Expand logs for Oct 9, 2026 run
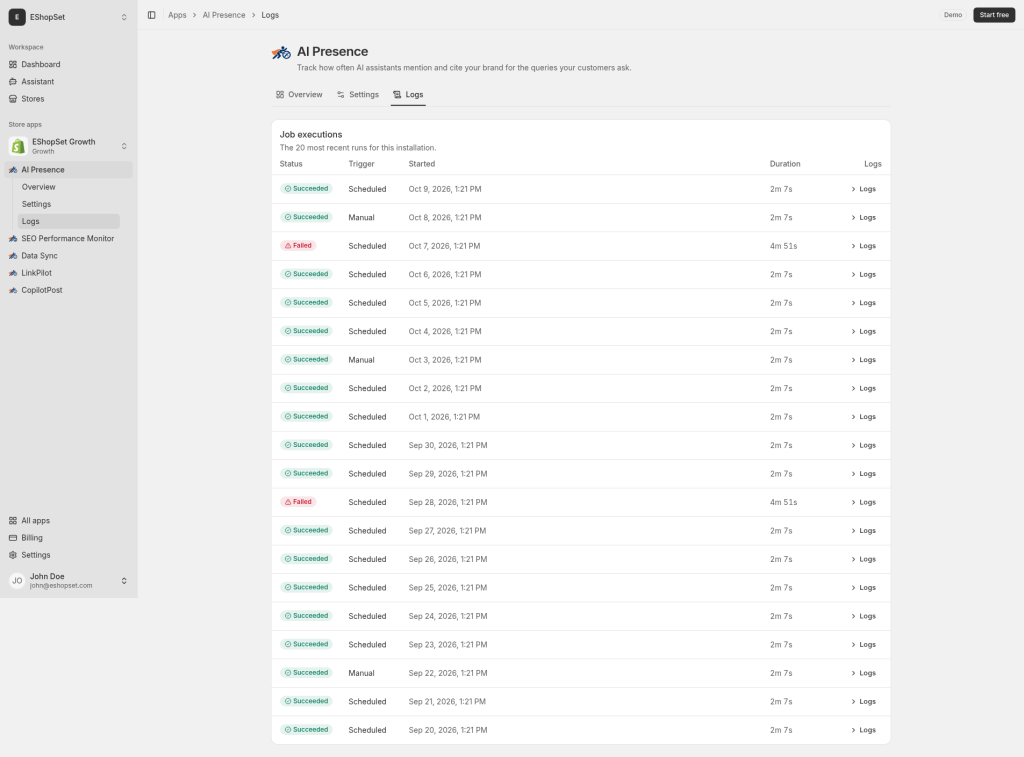 (x=863, y=189)
